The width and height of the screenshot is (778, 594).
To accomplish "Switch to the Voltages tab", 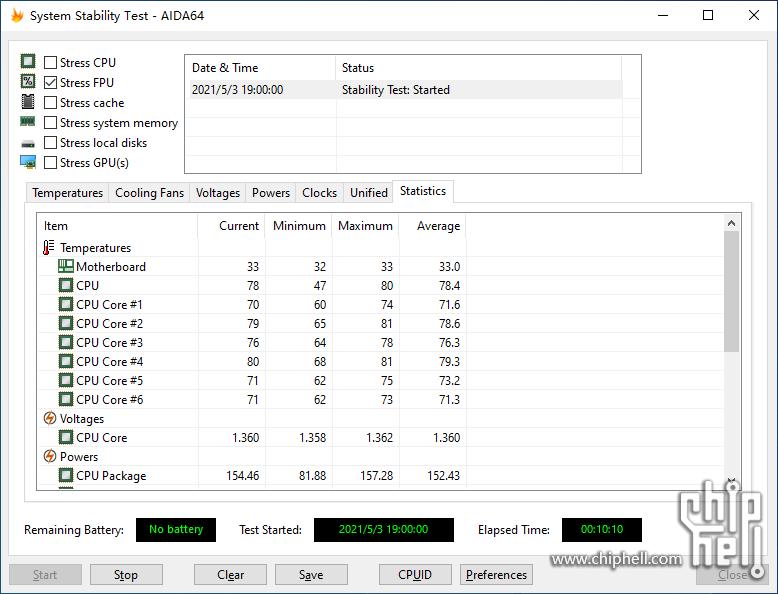I will tap(218, 193).
